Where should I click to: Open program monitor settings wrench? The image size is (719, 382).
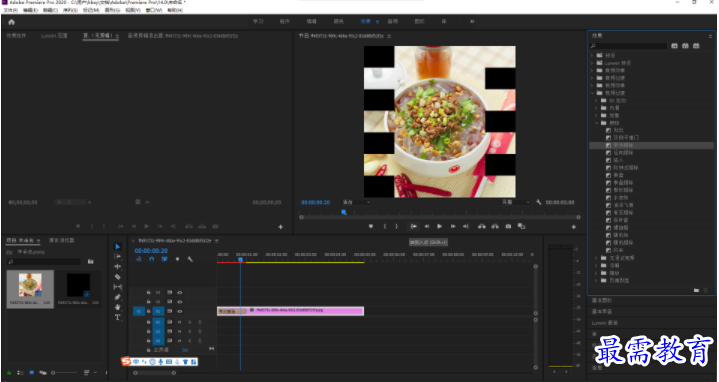(539, 202)
